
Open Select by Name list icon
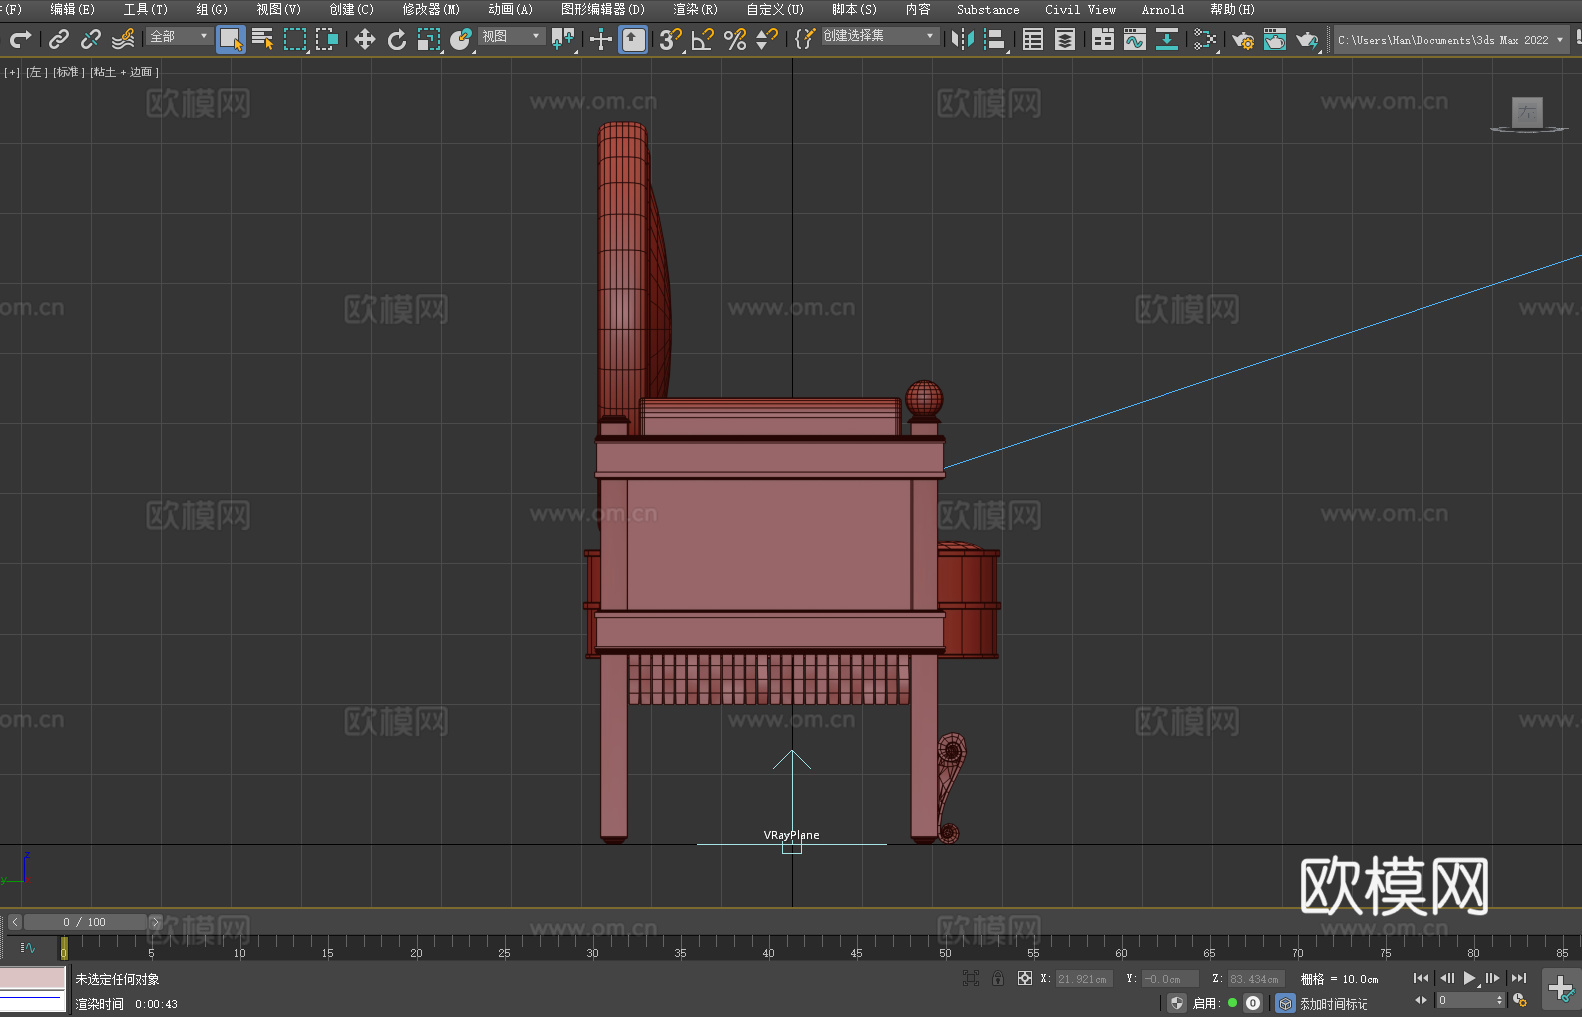(263, 39)
